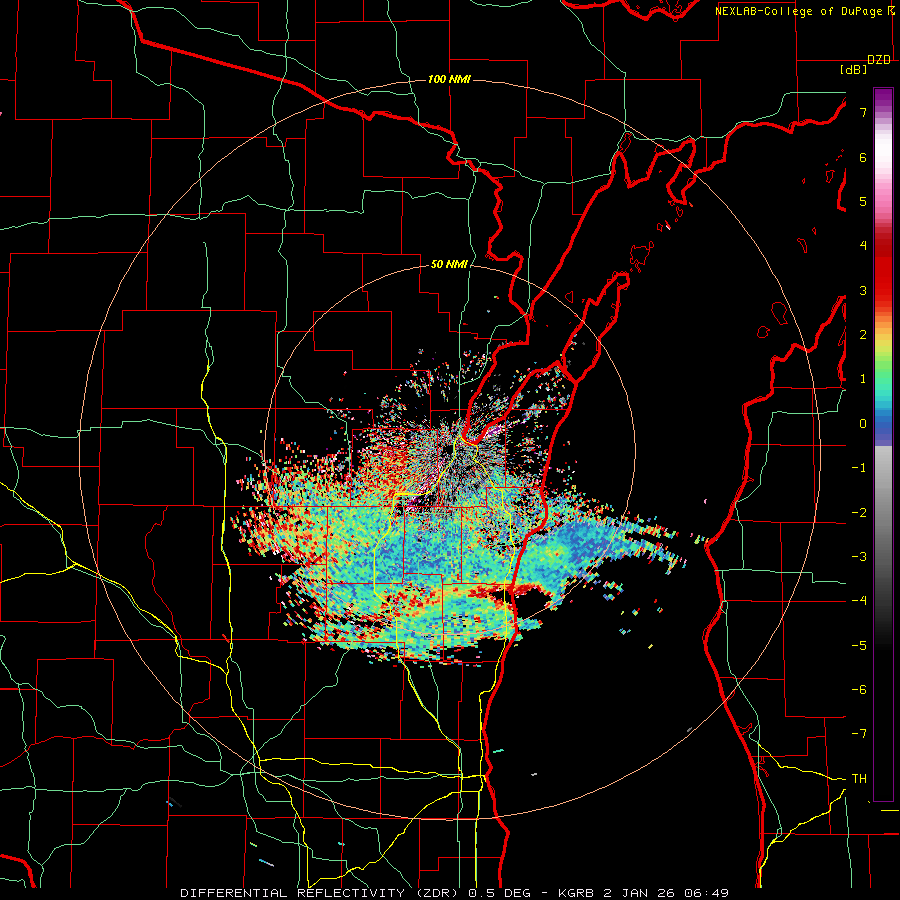Click the NEXLAB-College of DuPage watermark text
The image size is (900, 900).
(800, 11)
